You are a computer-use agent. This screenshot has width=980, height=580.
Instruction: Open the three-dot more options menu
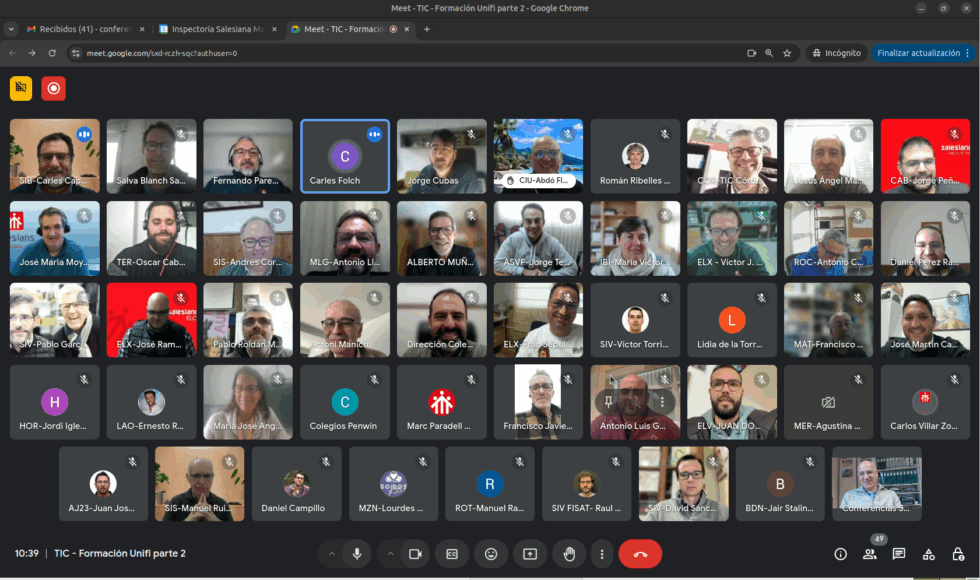[601, 553]
